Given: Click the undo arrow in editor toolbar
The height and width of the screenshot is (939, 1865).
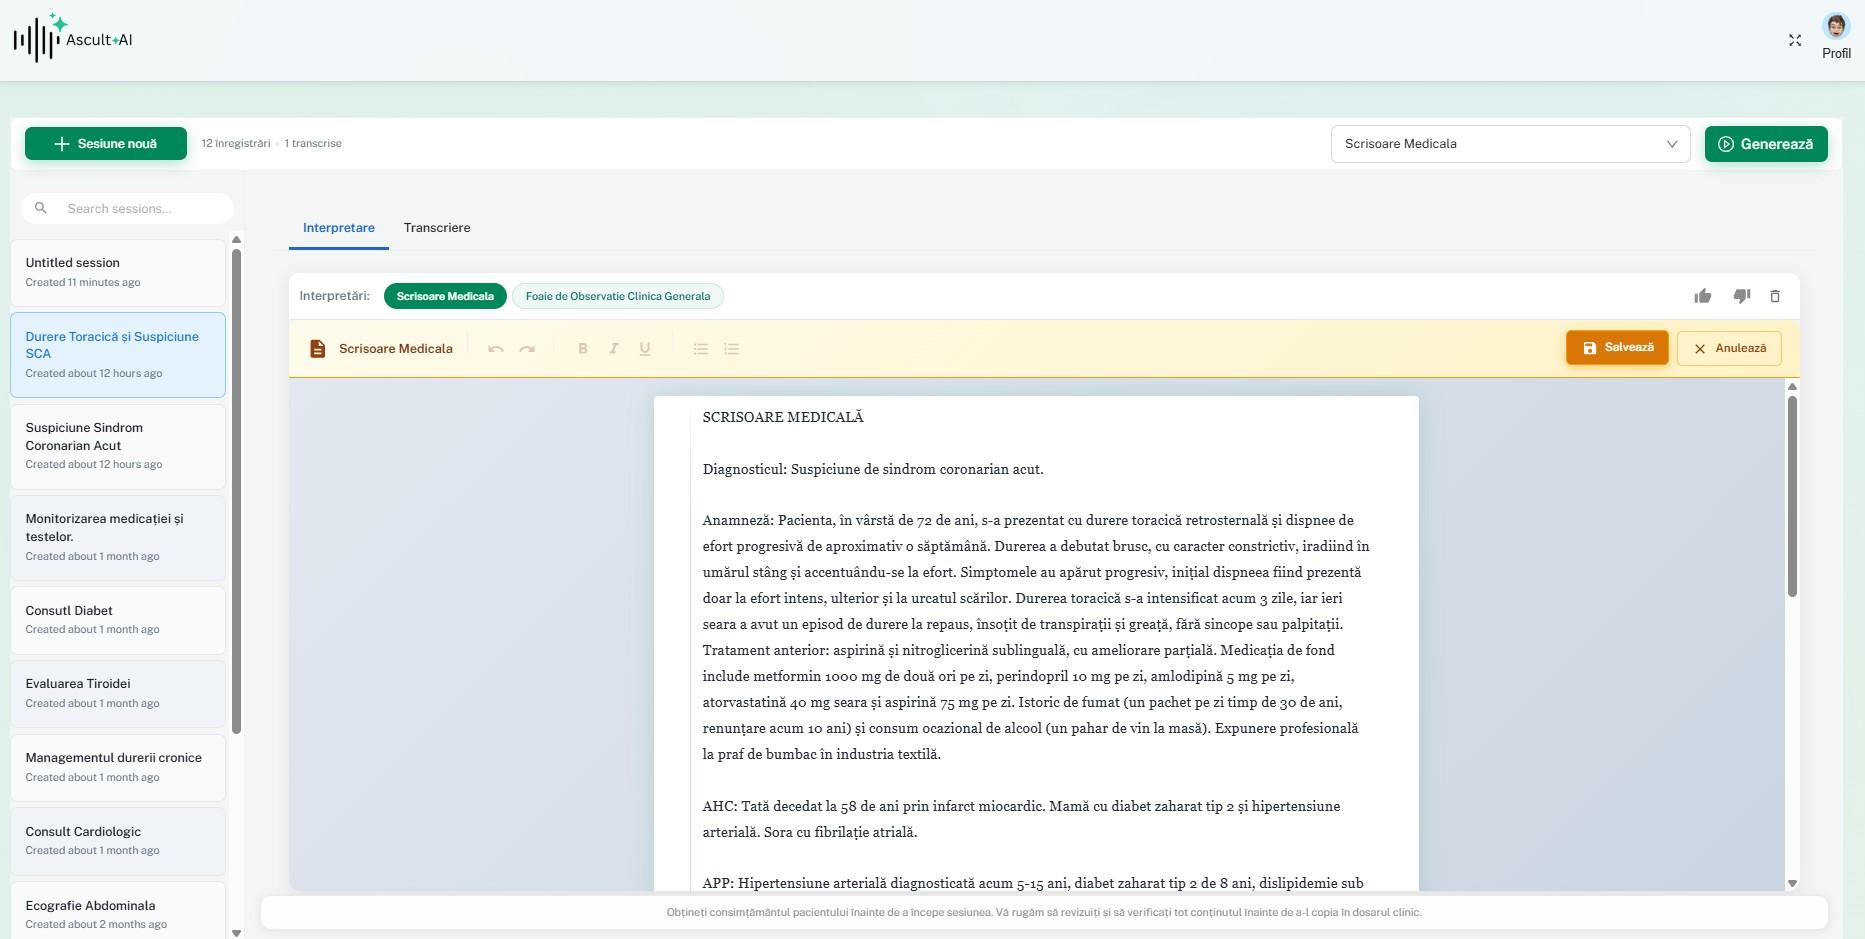Looking at the screenshot, I should 495,349.
